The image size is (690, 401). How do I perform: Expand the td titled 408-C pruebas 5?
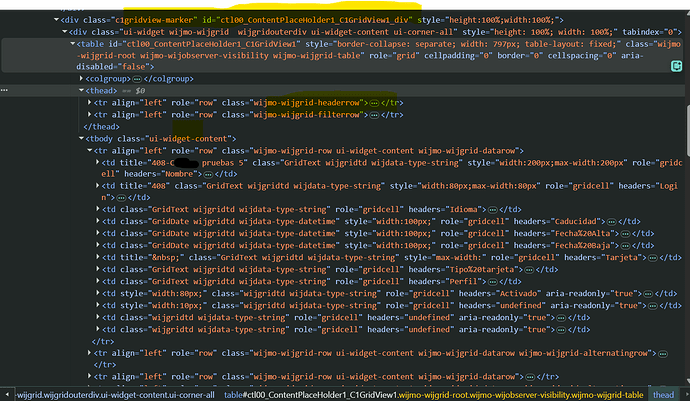[98, 162]
